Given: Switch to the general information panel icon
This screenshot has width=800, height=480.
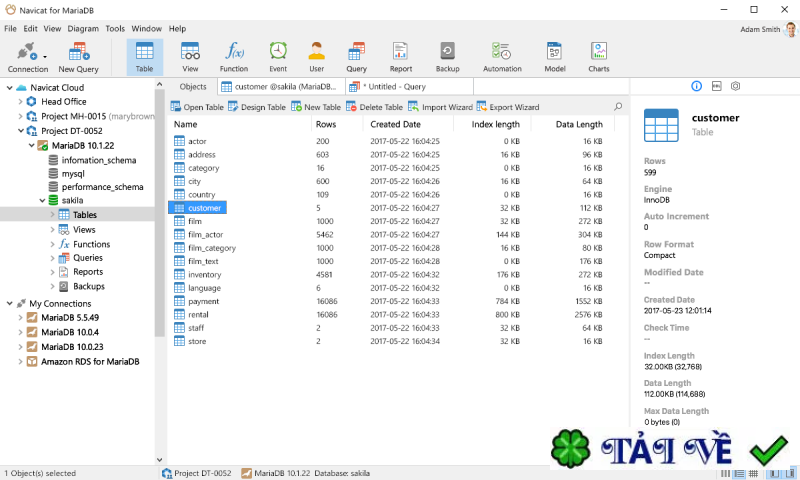Looking at the screenshot, I should 696,86.
